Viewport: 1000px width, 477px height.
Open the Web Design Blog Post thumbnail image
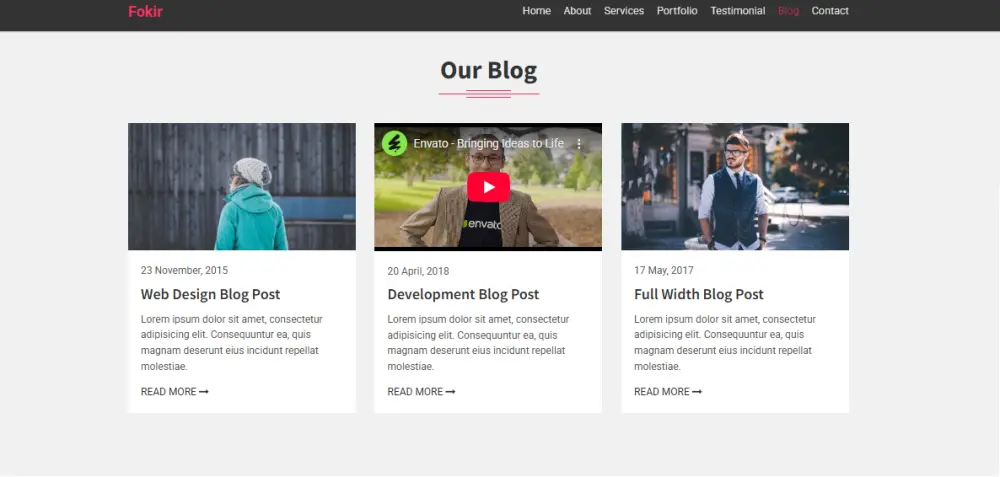[242, 186]
